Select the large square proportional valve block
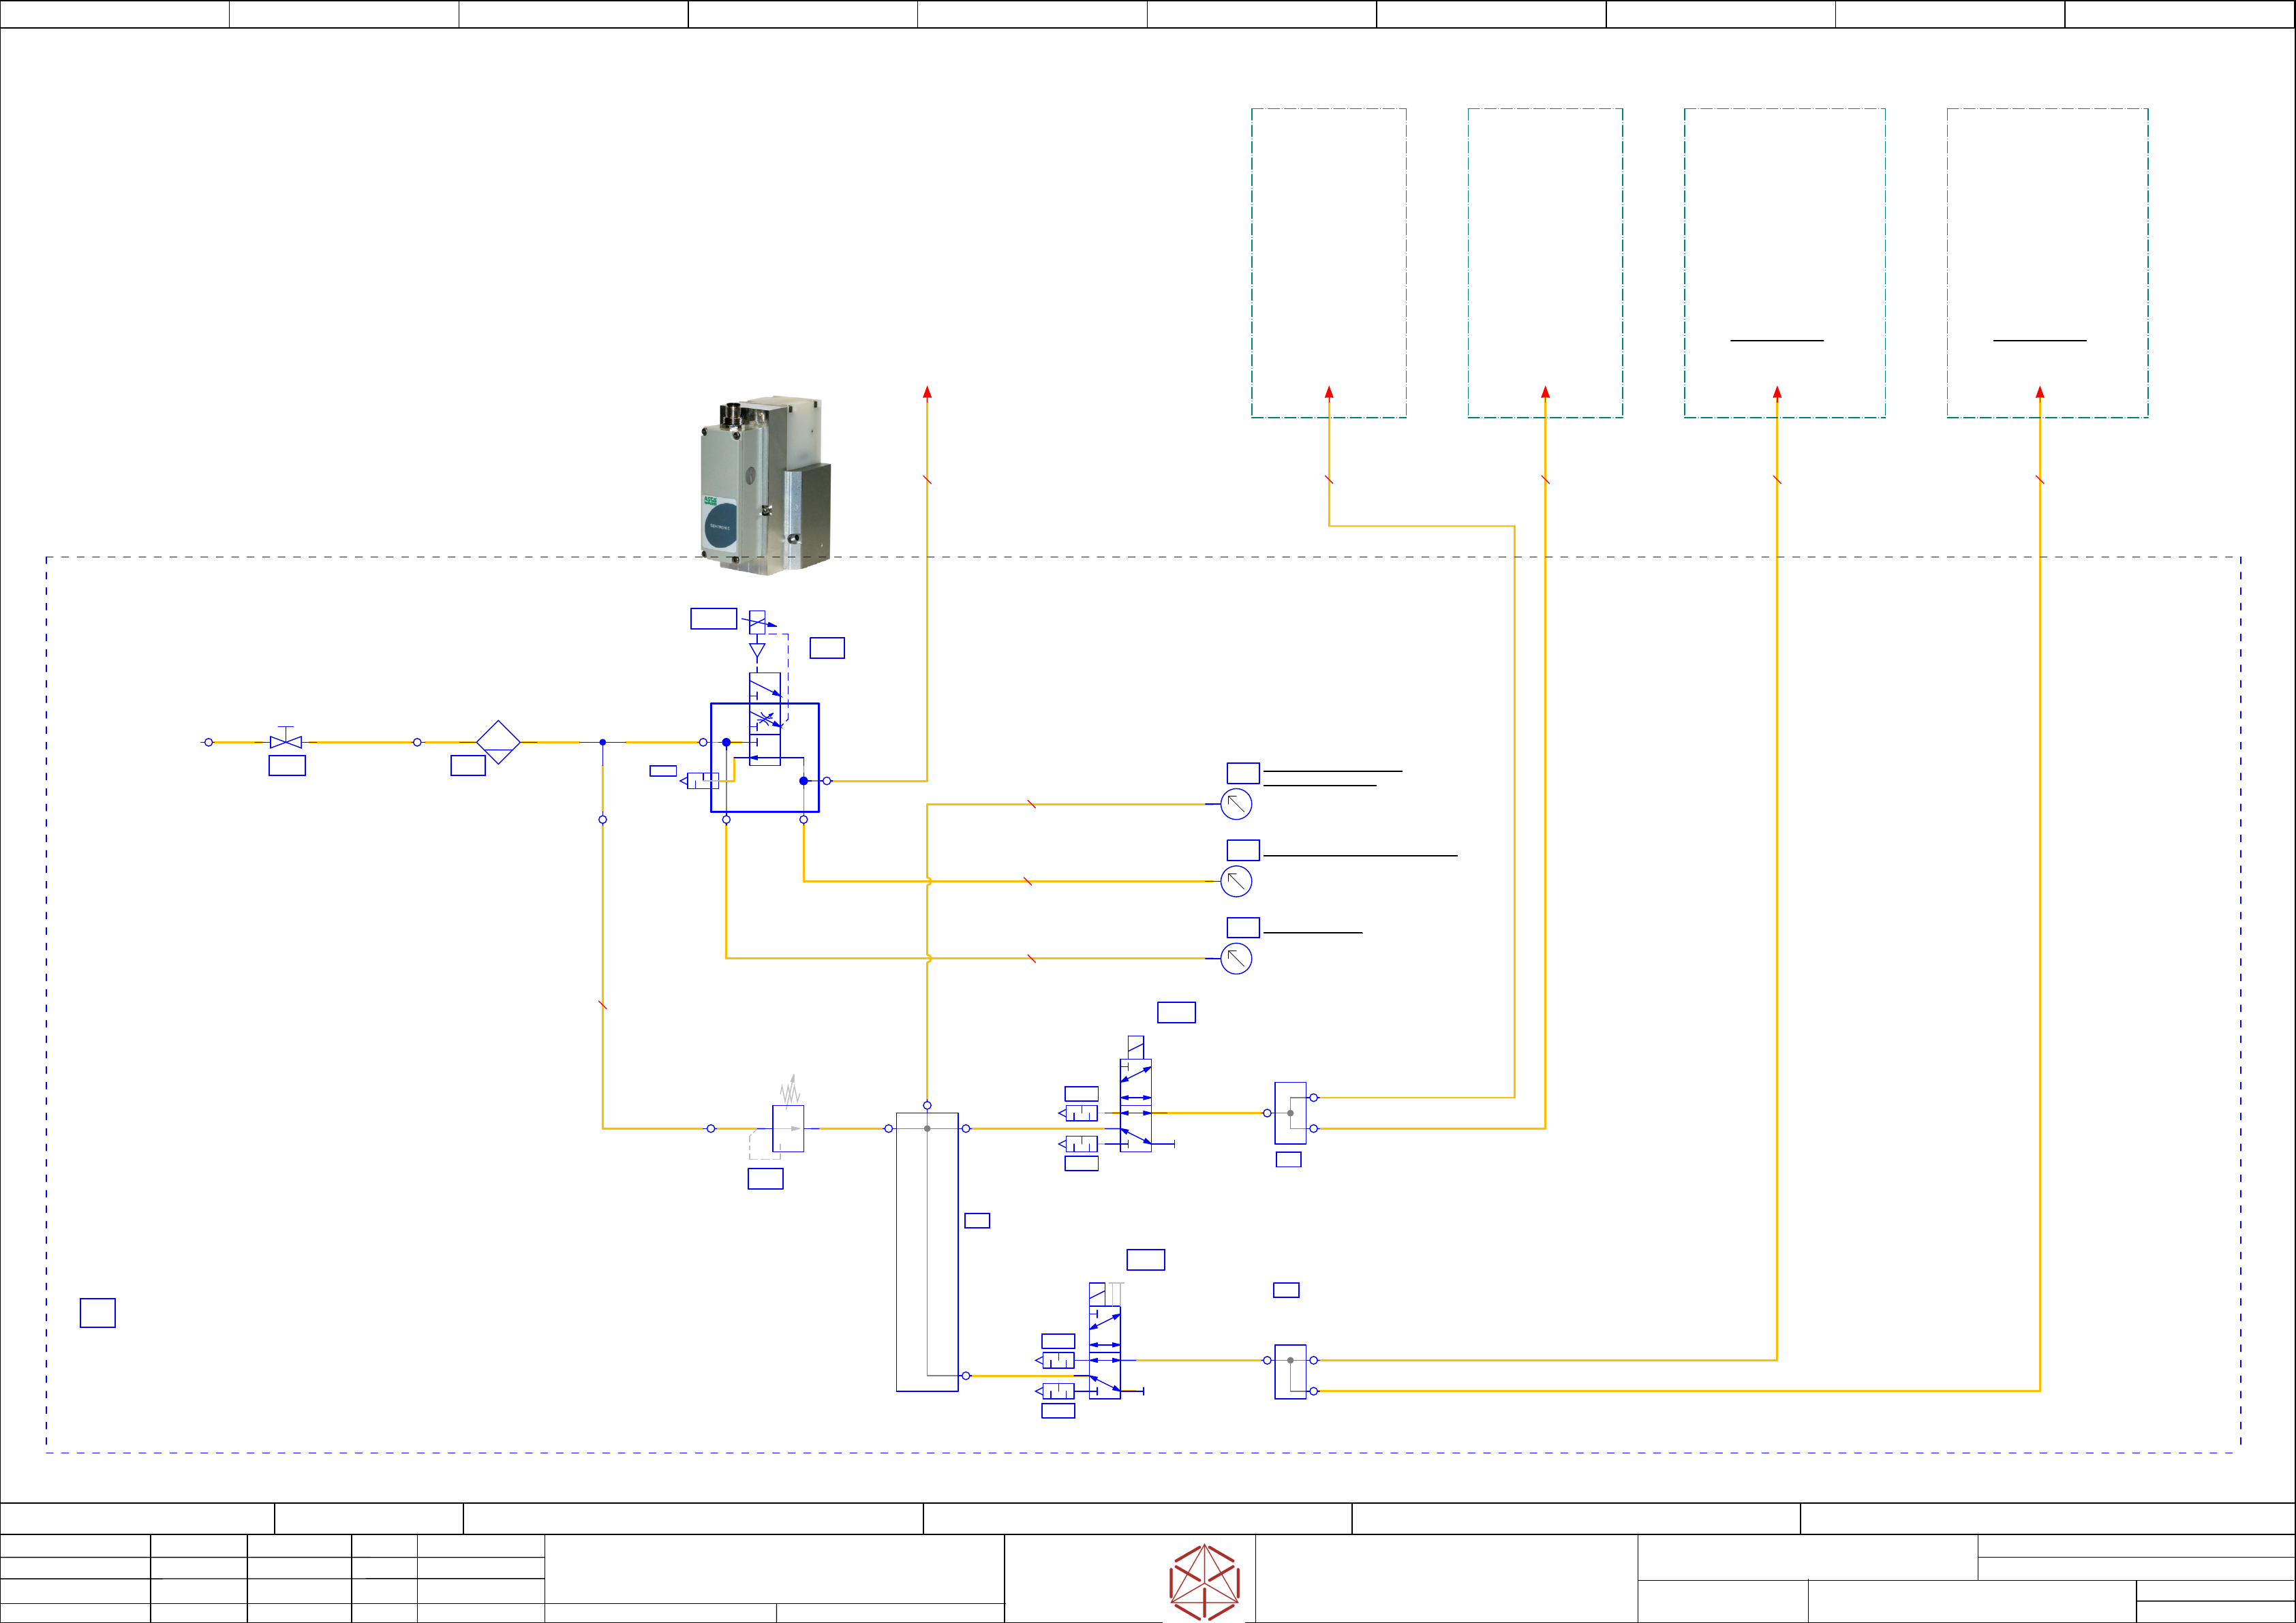The height and width of the screenshot is (1623, 2296). point(765,757)
